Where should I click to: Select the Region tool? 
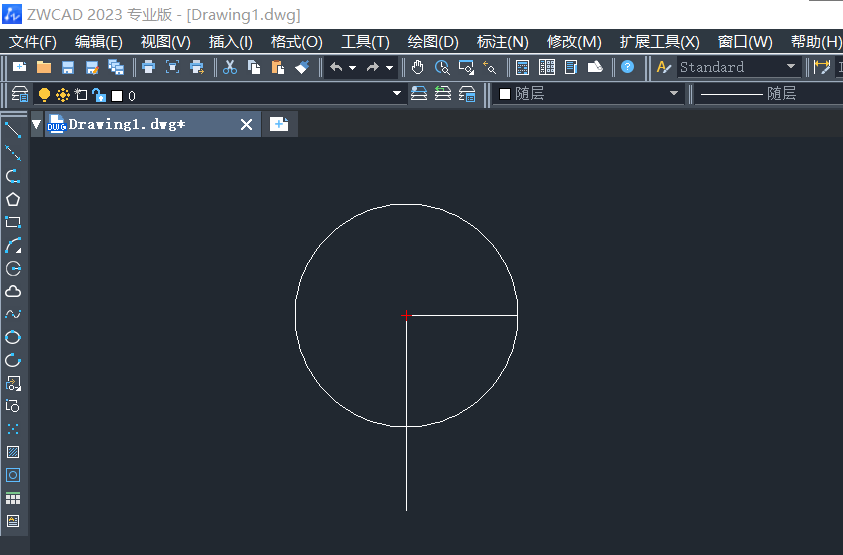[x=13, y=475]
